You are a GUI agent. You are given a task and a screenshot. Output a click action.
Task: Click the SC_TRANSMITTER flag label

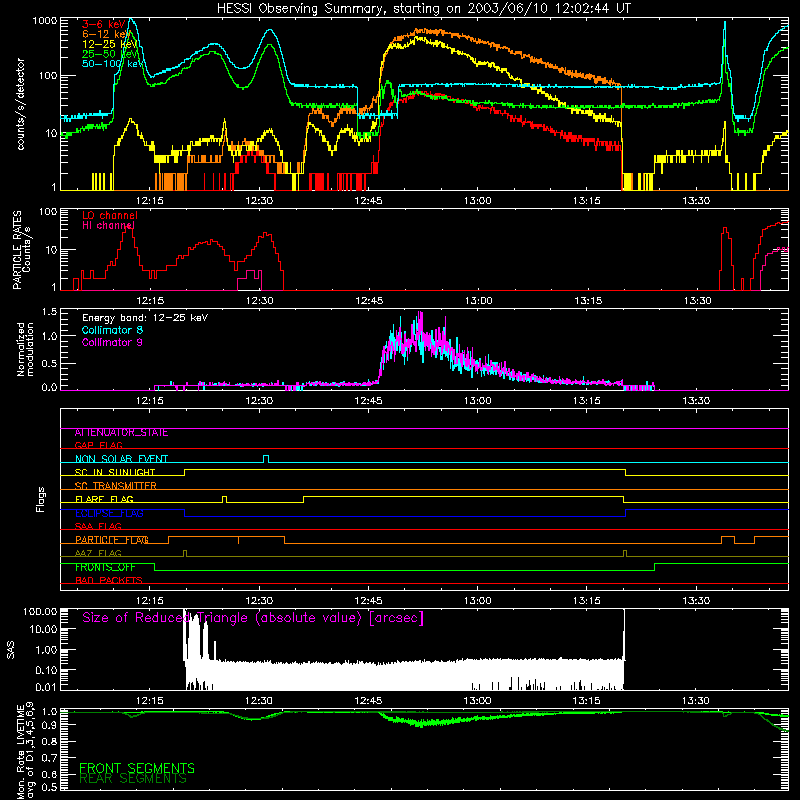[x=116, y=486]
